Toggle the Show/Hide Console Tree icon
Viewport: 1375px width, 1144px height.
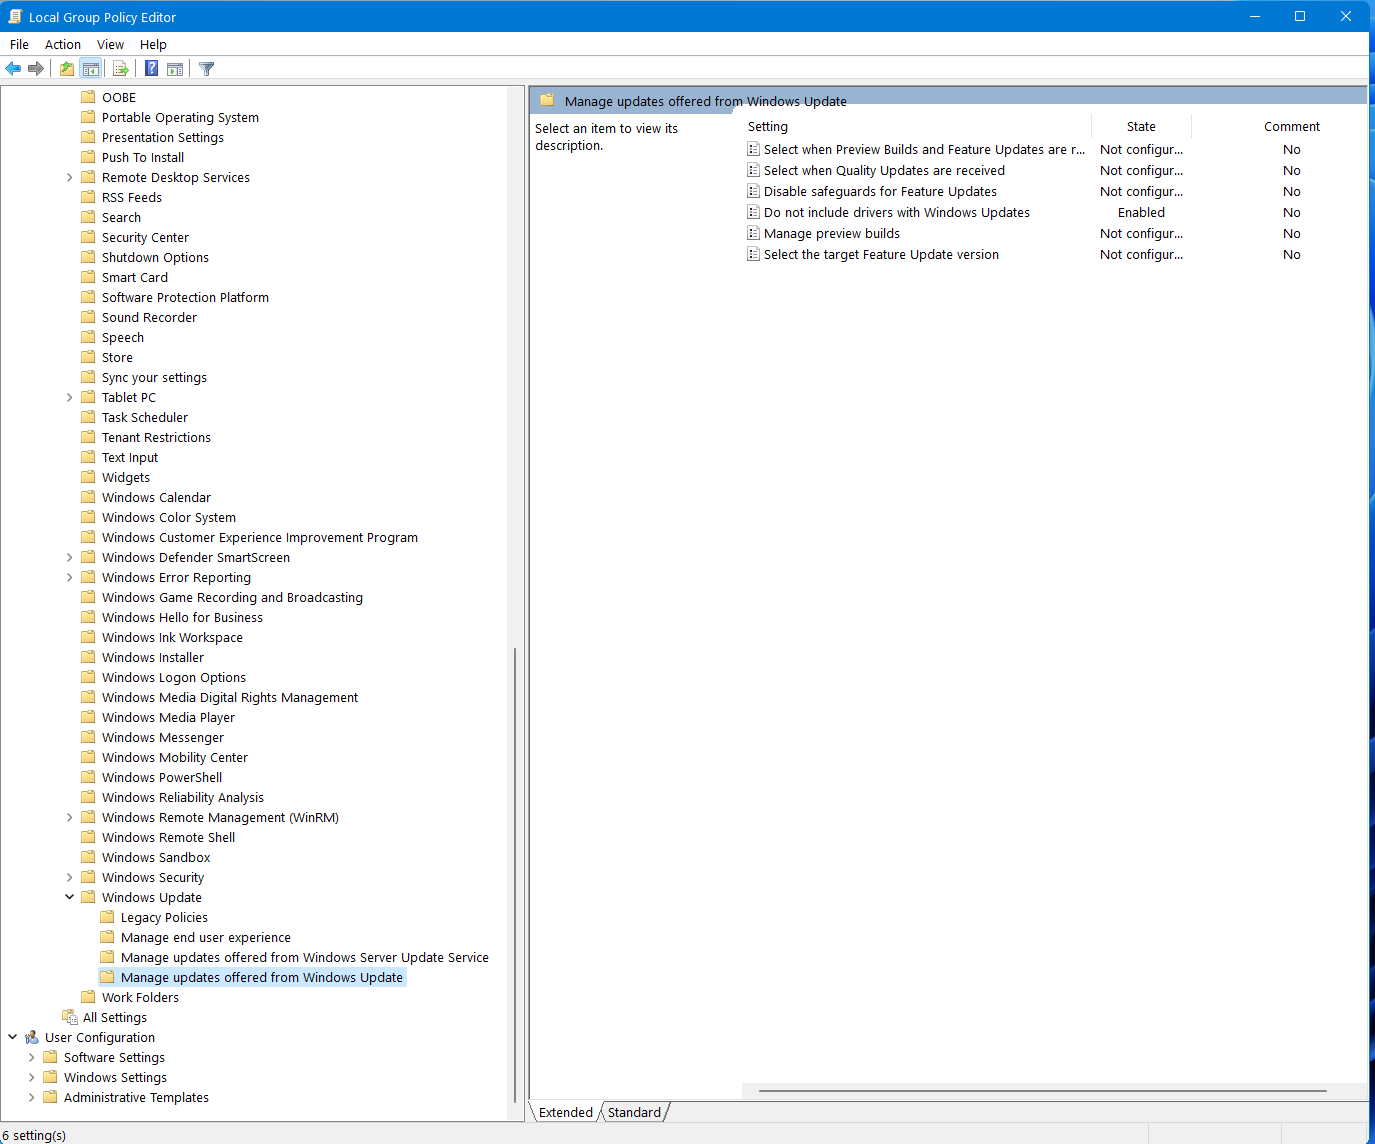[x=91, y=69]
